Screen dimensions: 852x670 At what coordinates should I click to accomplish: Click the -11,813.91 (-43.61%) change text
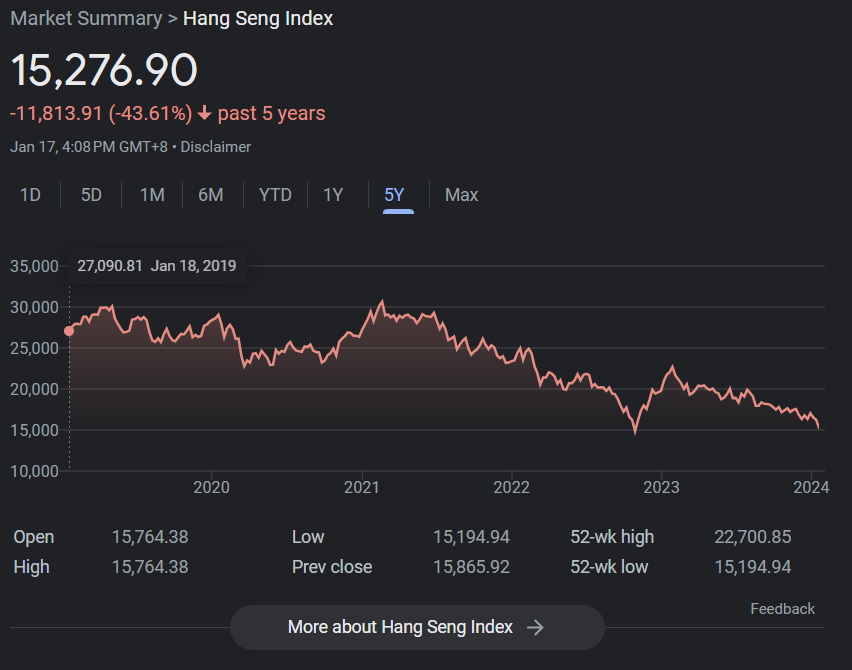[x=101, y=113]
